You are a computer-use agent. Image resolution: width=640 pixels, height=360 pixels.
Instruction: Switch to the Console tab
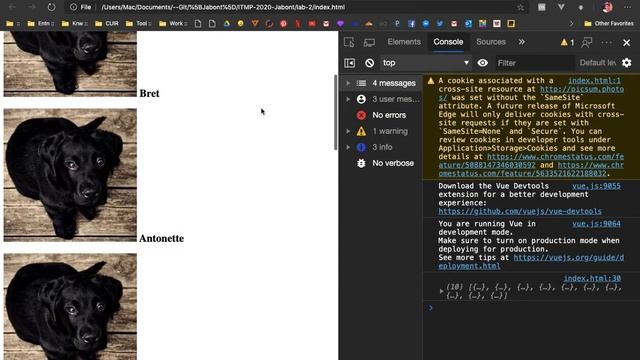448,42
